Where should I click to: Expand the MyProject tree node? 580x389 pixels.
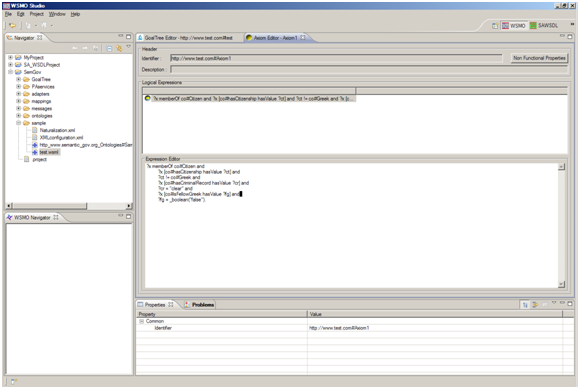tap(10, 58)
